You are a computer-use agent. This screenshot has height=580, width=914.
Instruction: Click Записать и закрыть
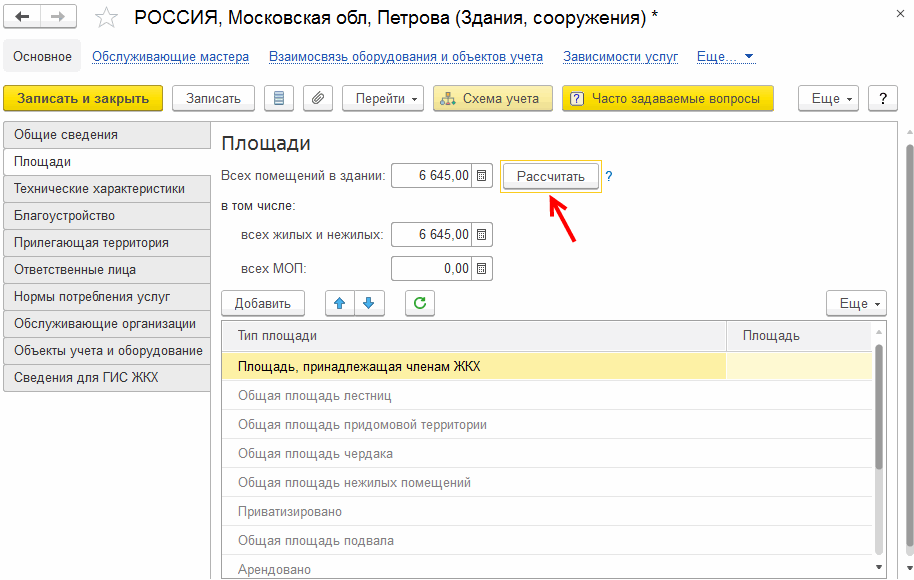(x=83, y=99)
